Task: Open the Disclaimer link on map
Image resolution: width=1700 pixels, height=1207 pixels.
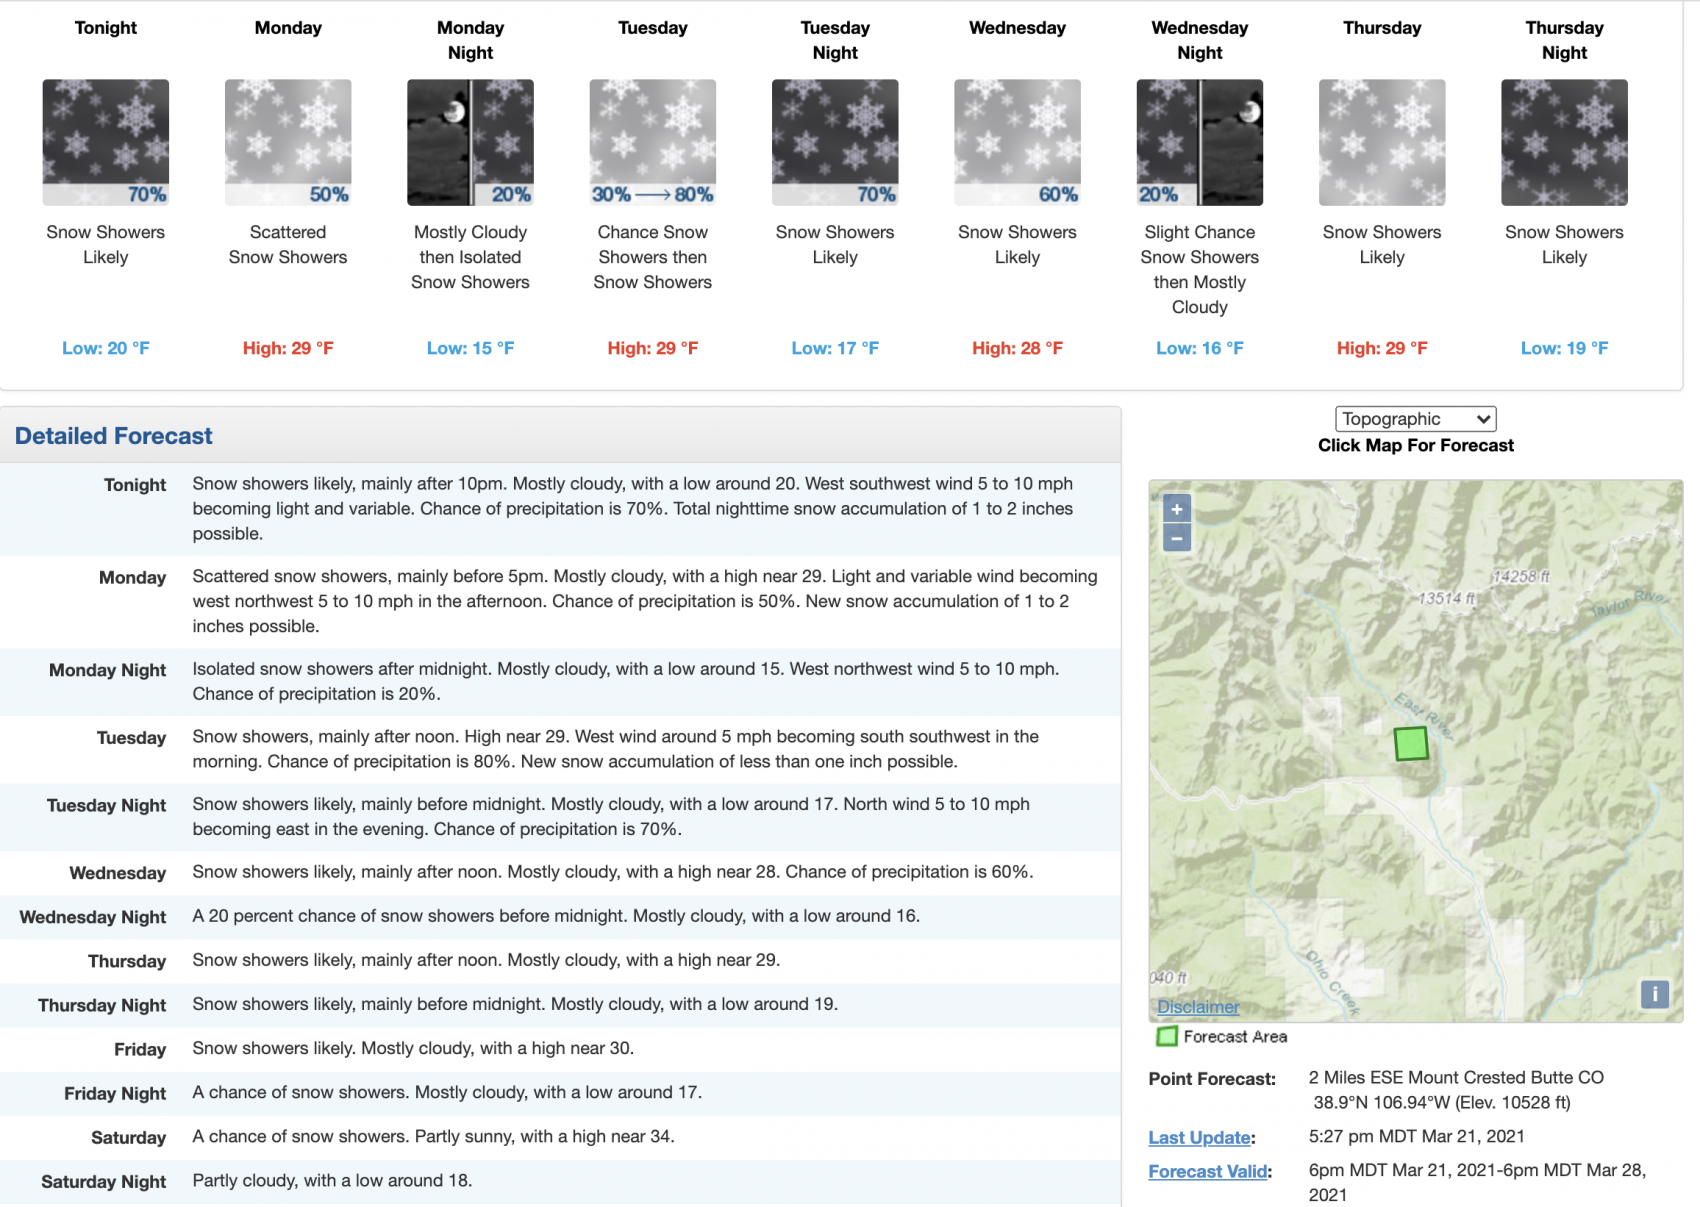Action: [1198, 1007]
